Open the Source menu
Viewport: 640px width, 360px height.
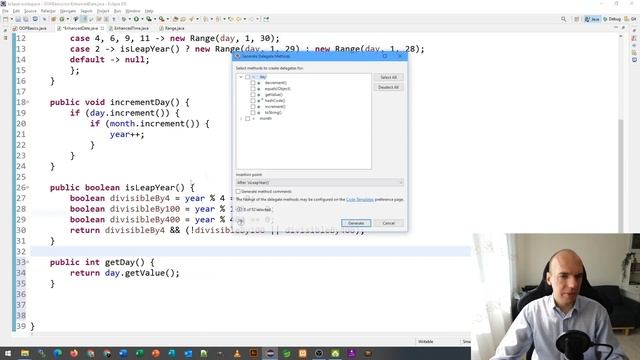30,11
